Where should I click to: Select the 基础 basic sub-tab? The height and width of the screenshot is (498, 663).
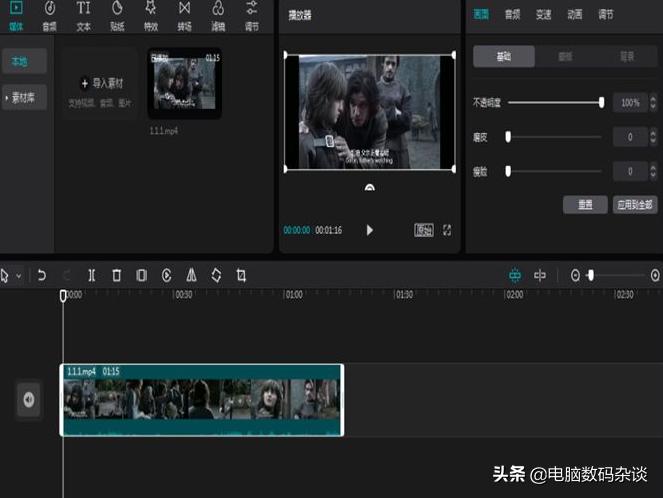pyautogui.click(x=504, y=56)
